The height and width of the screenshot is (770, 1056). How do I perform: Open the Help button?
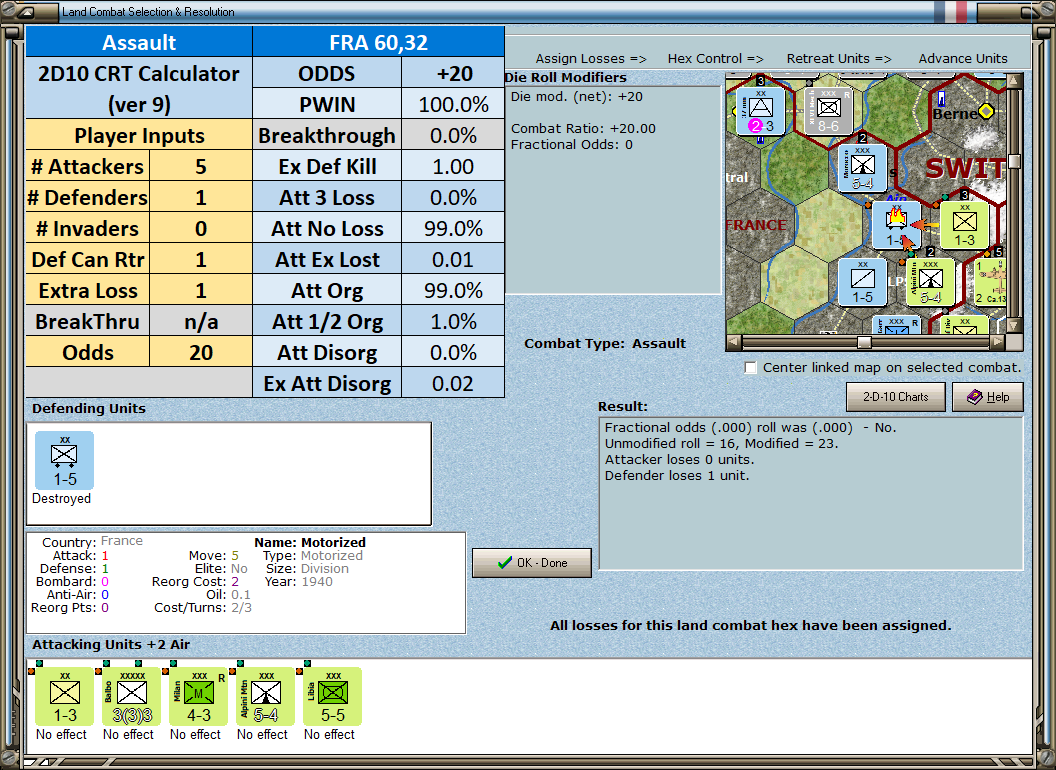(x=988, y=397)
